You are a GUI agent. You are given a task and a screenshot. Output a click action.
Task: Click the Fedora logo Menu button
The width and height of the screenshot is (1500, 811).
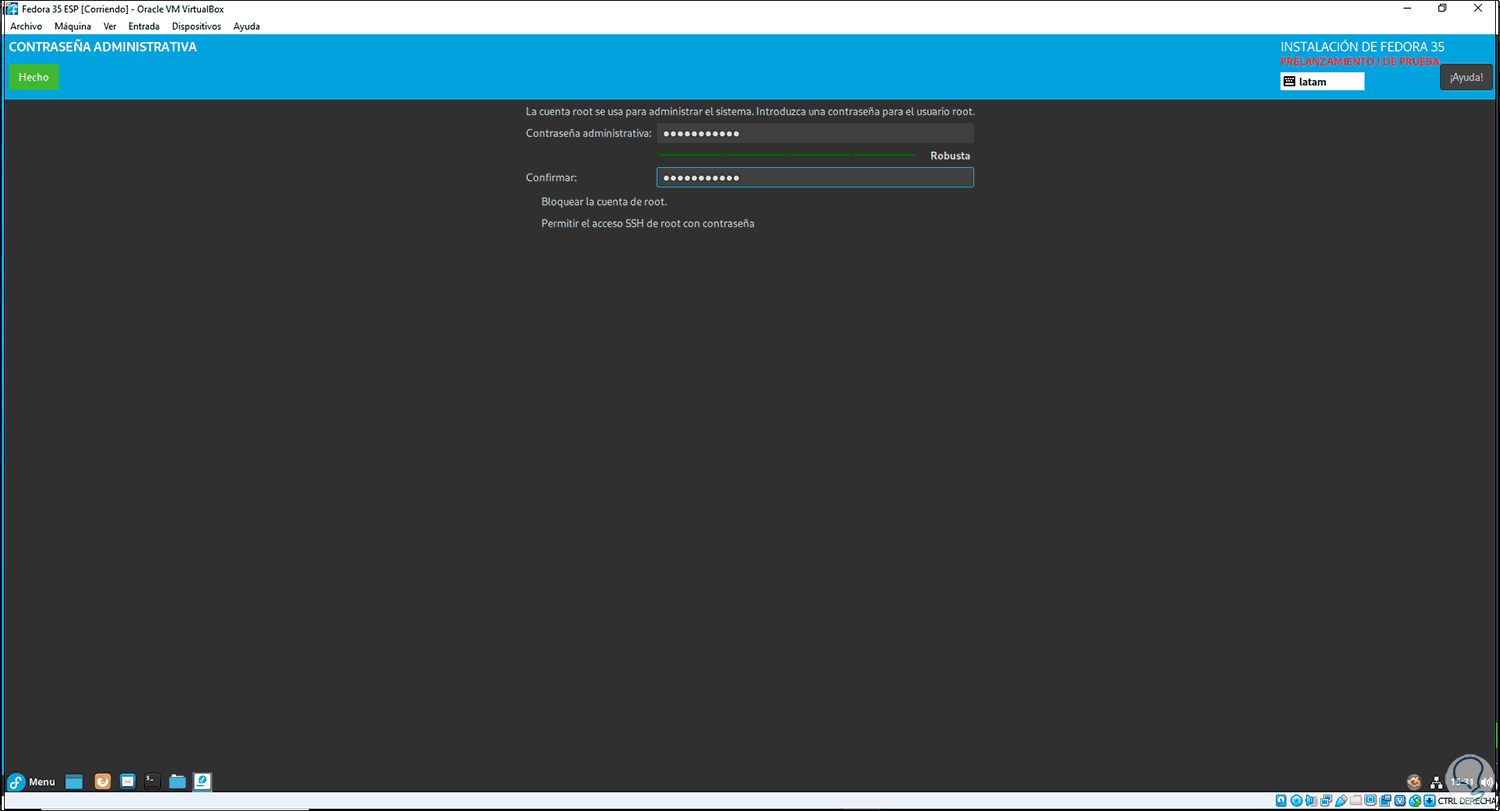(31, 781)
